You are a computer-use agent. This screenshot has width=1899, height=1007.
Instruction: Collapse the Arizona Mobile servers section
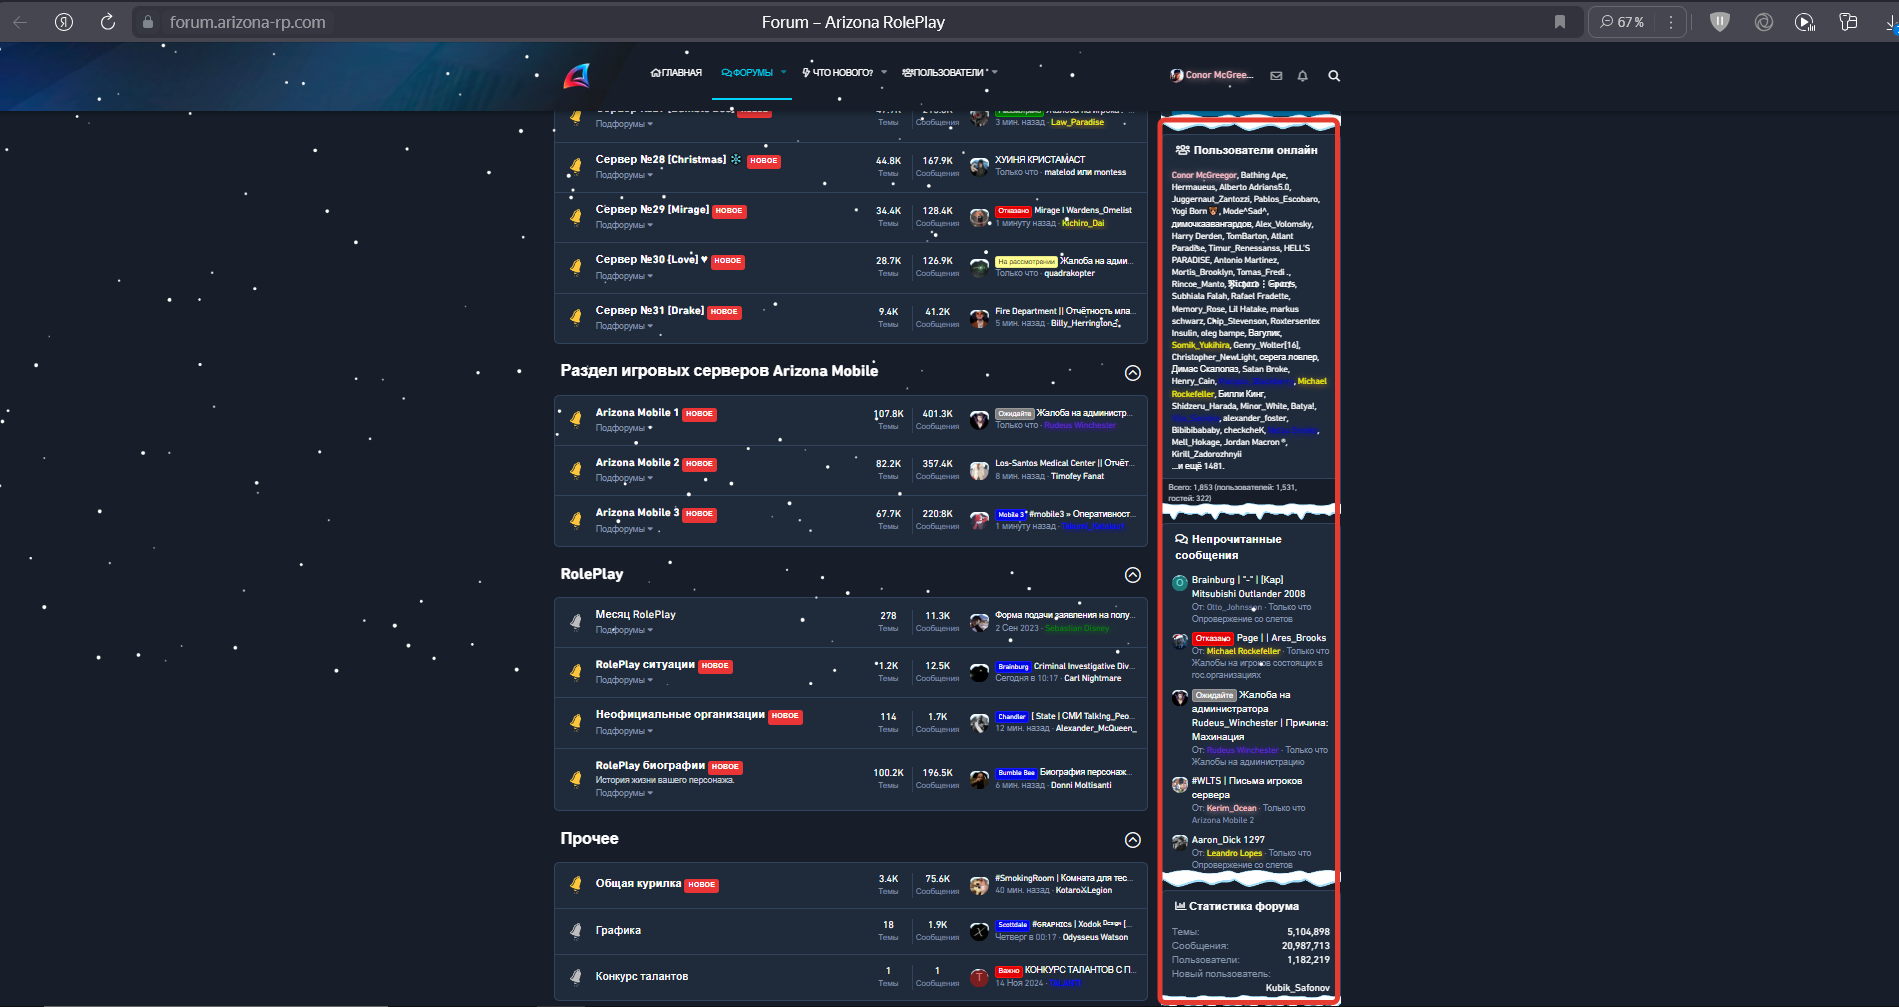(x=1132, y=373)
